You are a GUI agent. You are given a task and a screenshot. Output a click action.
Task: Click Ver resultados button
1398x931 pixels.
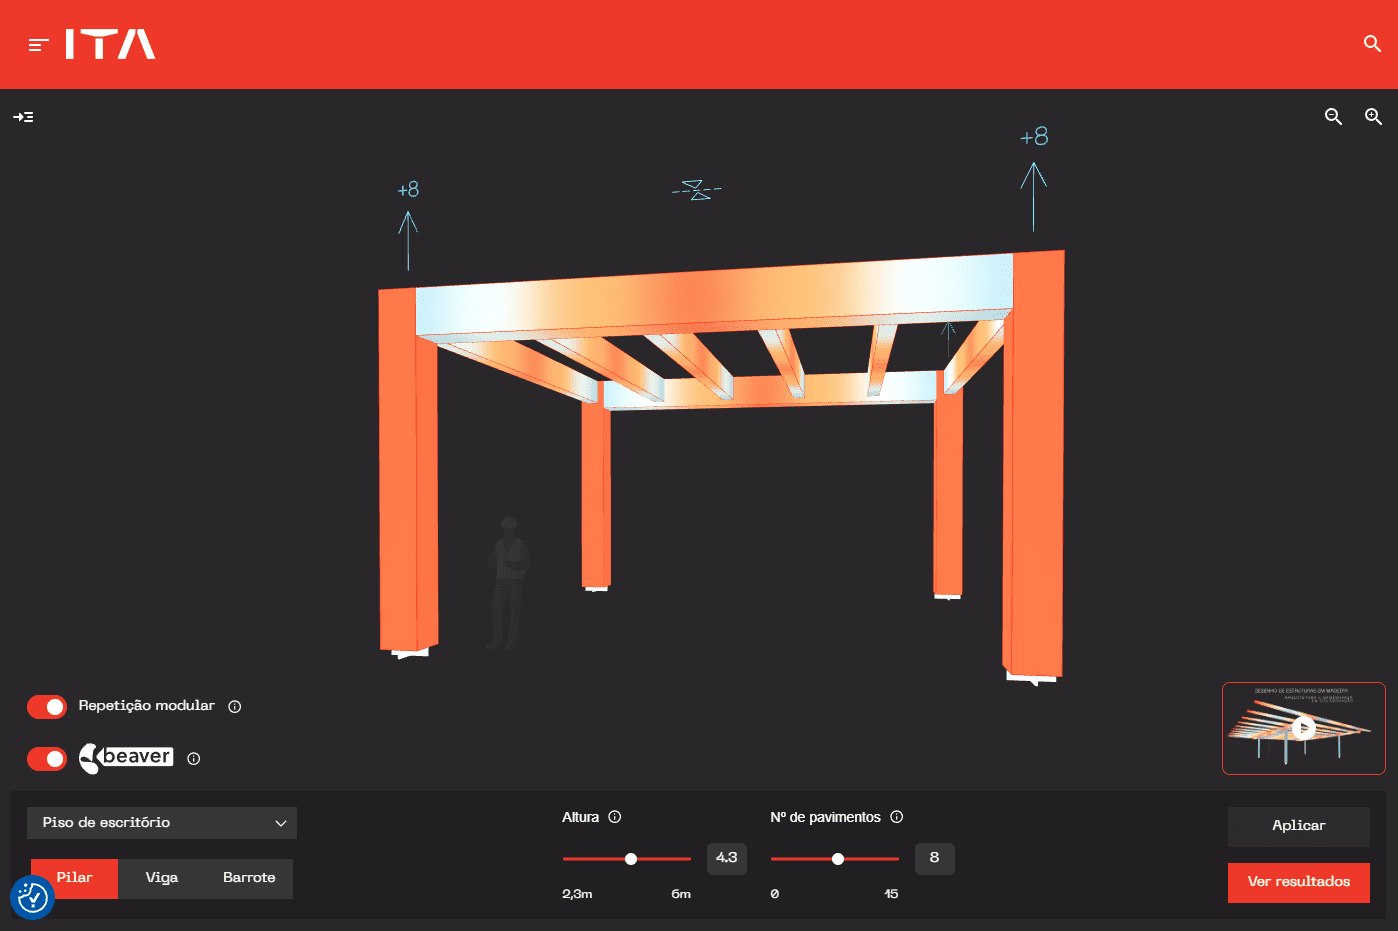pos(1298,882)
